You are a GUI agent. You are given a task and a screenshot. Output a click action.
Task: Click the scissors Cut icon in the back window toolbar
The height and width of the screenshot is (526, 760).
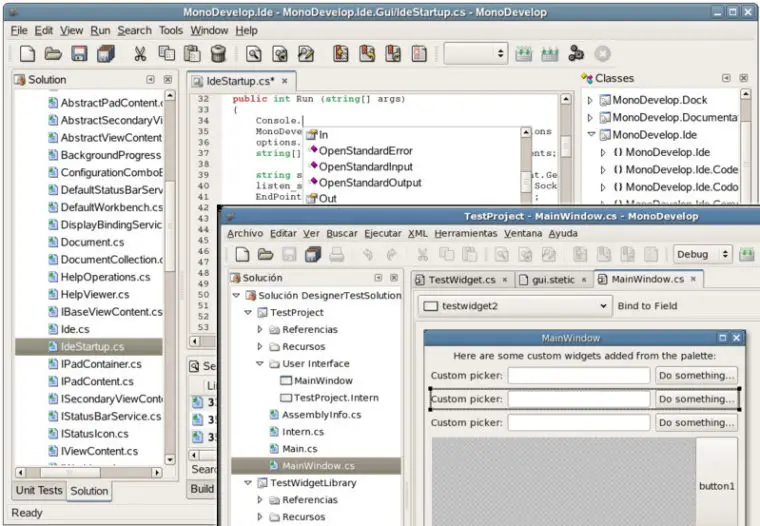point(140,54)
